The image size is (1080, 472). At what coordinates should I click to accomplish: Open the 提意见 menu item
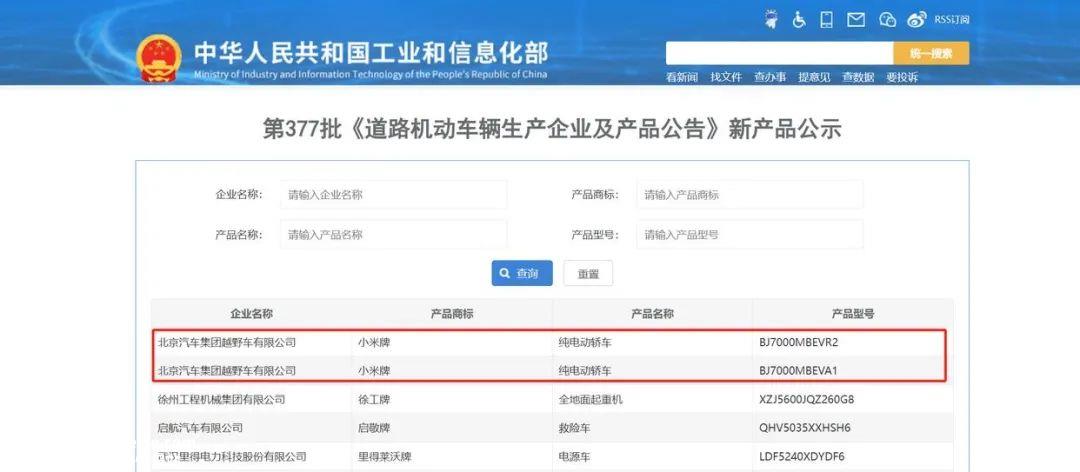coord(814,77)
